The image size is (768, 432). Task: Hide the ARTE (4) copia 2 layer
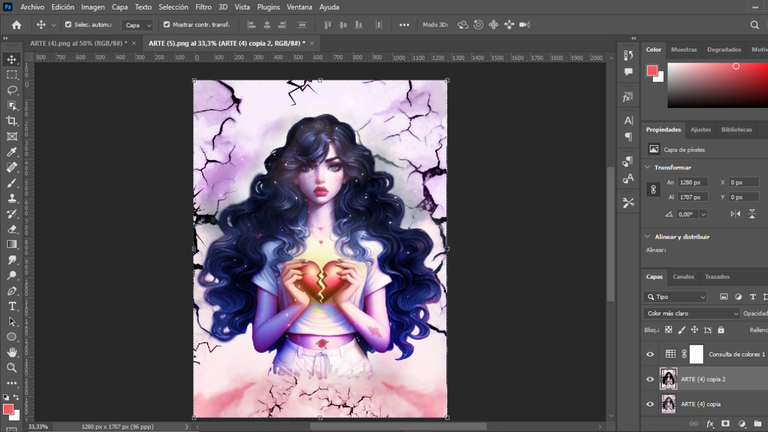click(x=650, y=379)
